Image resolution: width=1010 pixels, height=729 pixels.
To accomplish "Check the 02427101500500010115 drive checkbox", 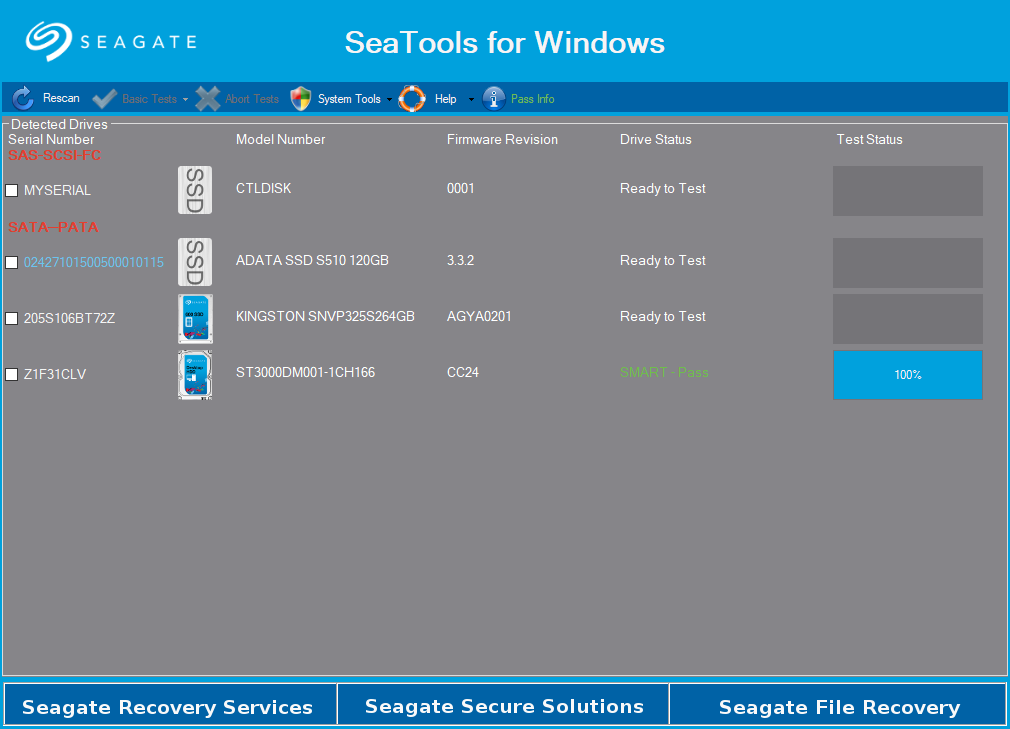I will point(12,263).
